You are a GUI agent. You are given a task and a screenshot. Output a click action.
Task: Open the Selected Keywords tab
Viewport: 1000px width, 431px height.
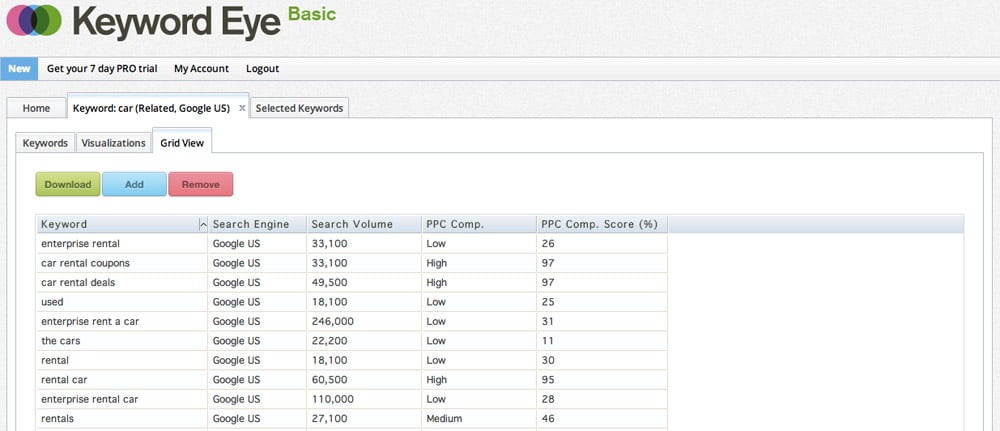[x=300, y=108]
